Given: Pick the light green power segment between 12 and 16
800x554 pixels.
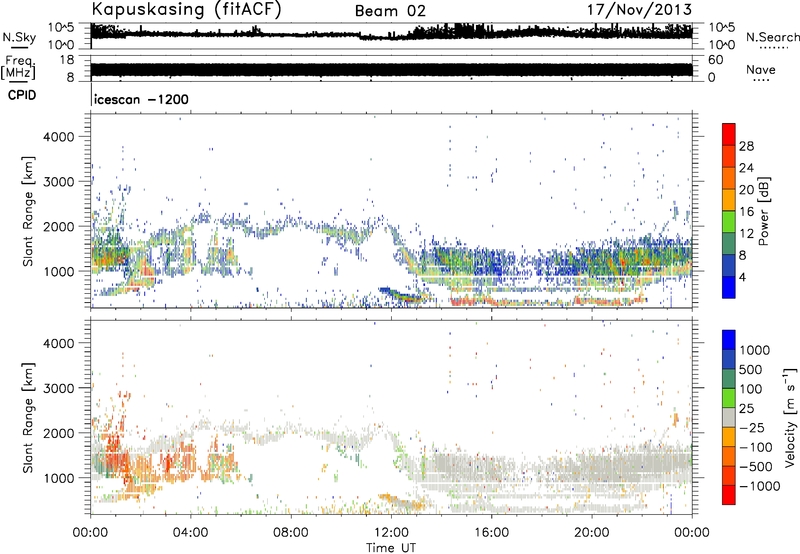Looking at the screenshot, I should pyautogui.click(x=729, y=222).
